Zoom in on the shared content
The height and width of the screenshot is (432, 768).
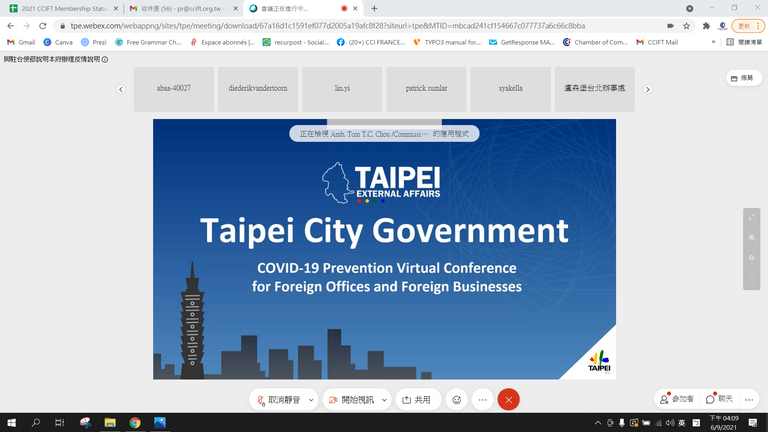(x=751, y=237)
